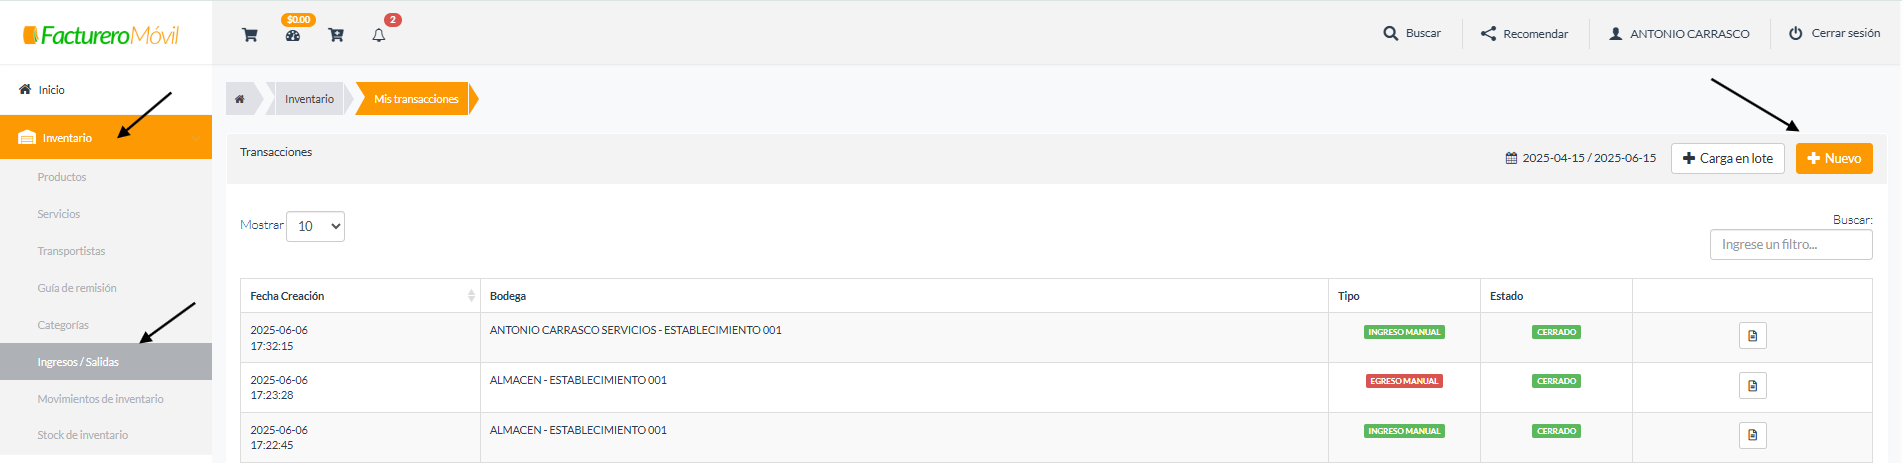Open the dashboard gauge icon with $0.00 badge
Image resolution: width=1902 pixels, height=463 pixels.
293,35
